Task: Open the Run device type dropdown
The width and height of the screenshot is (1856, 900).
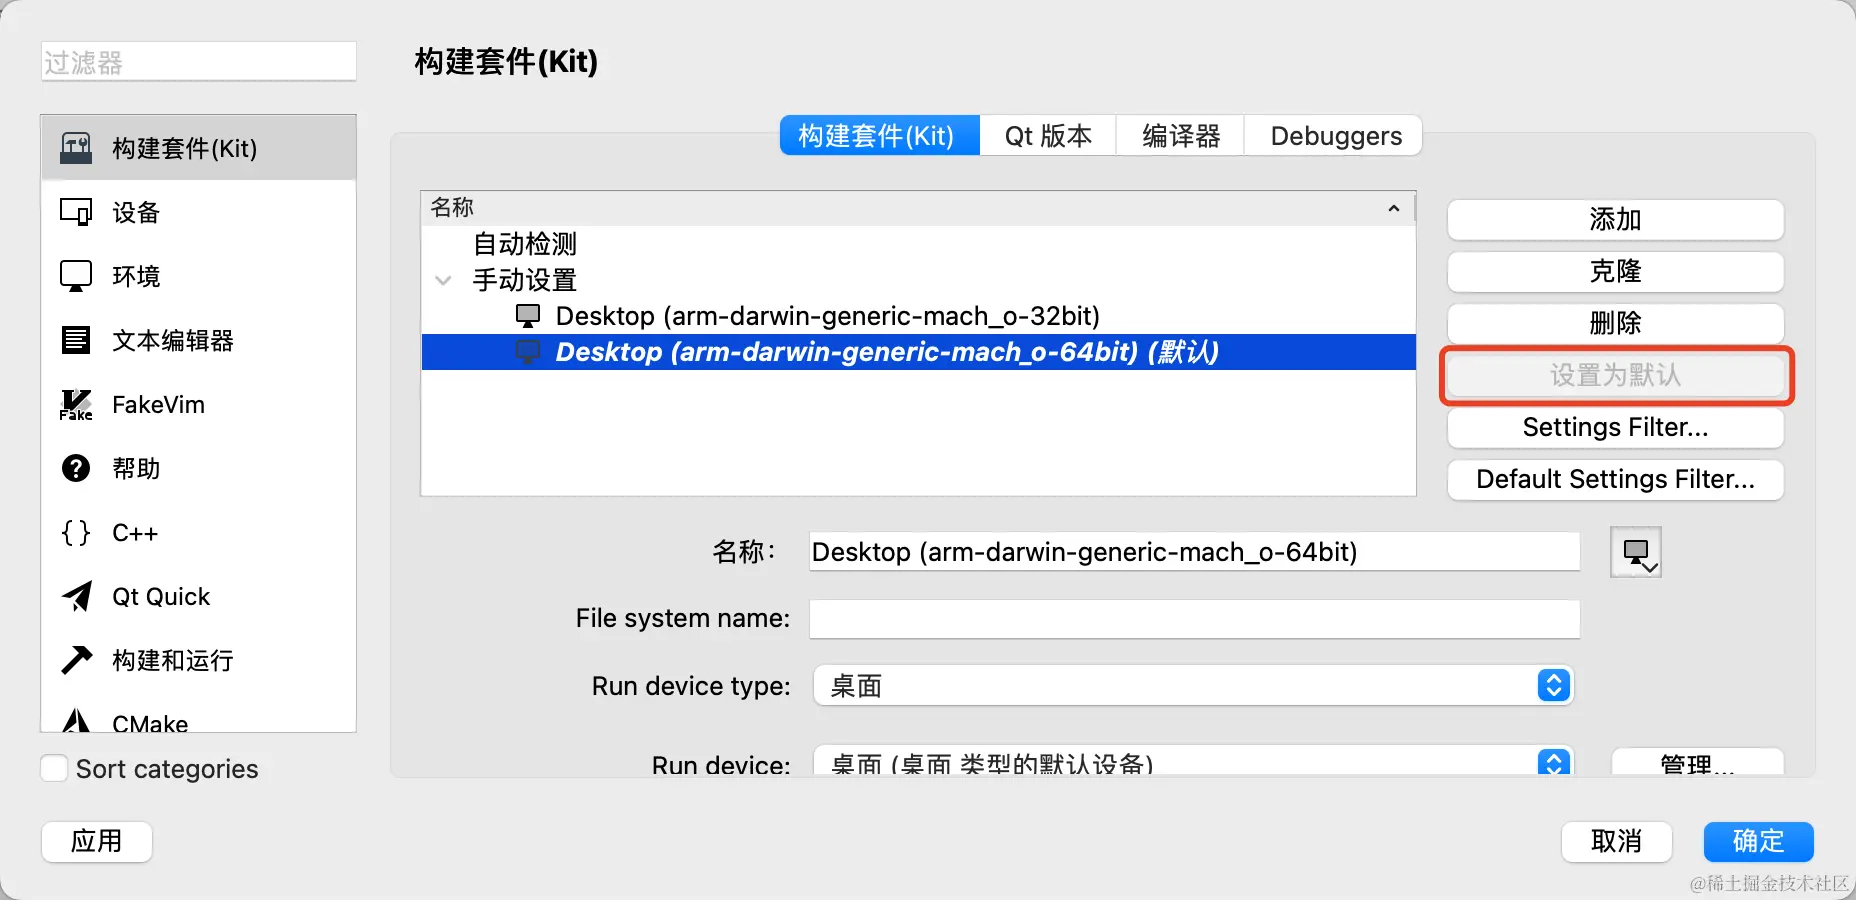Action: (1194, 685)
